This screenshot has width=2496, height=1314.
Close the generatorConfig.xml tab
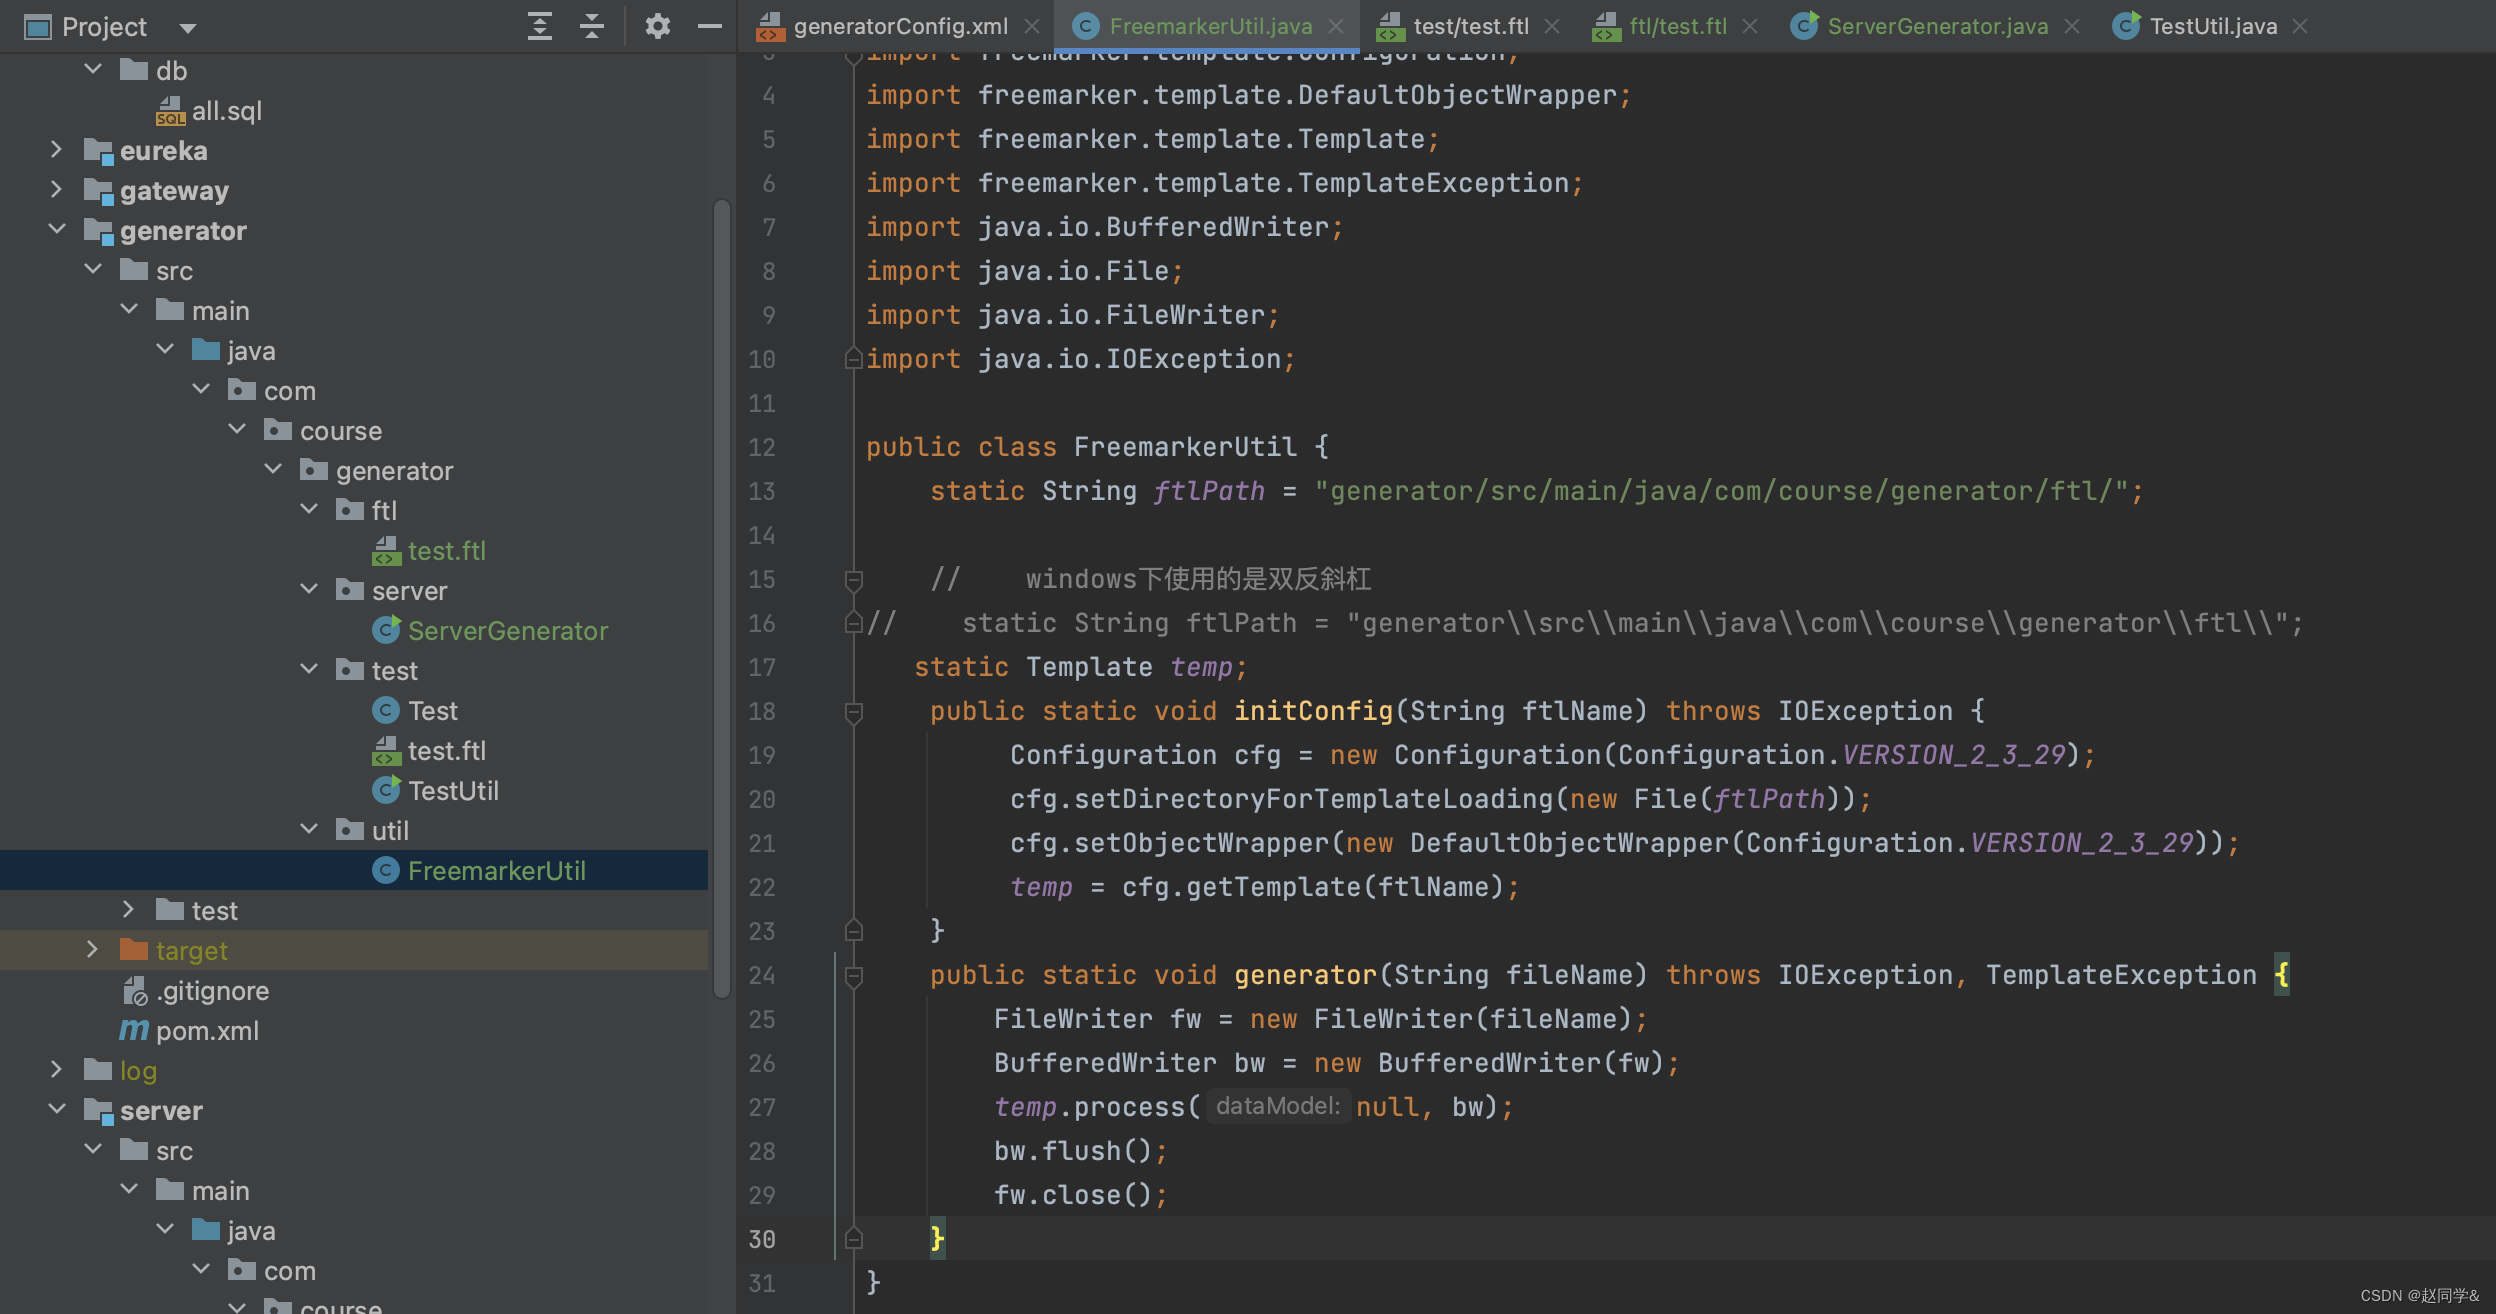pos(1033,26)
